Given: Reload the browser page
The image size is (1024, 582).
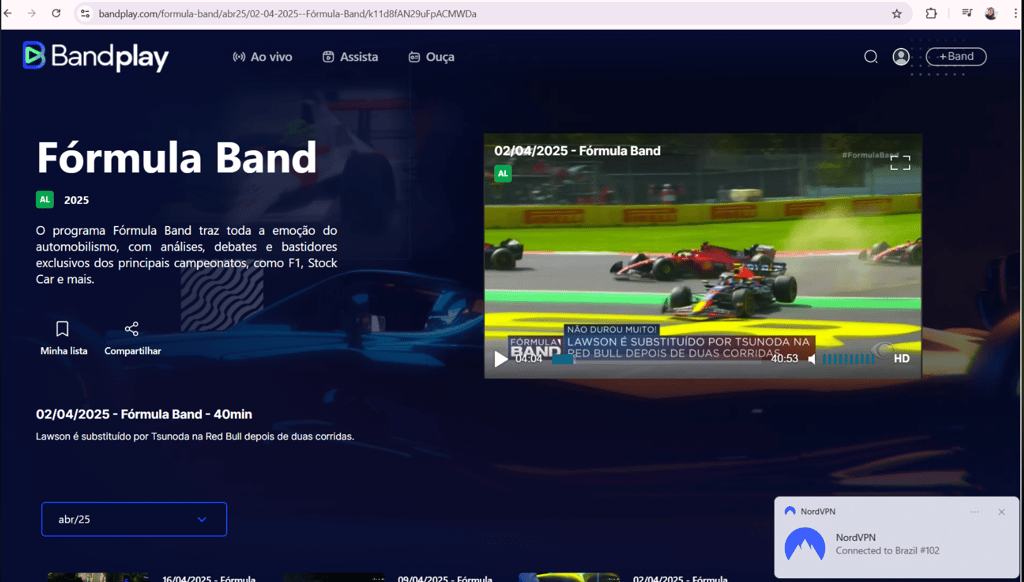Looking at the screenshot, I should point(56,13).
